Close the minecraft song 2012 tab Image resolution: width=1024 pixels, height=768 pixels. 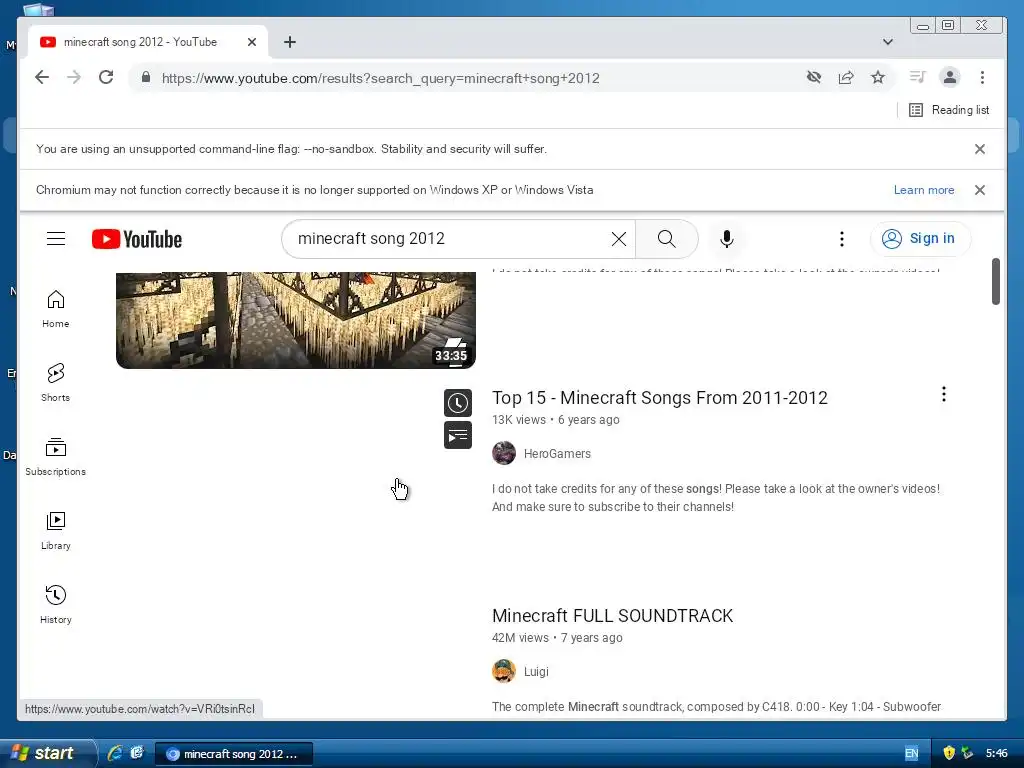252,42
